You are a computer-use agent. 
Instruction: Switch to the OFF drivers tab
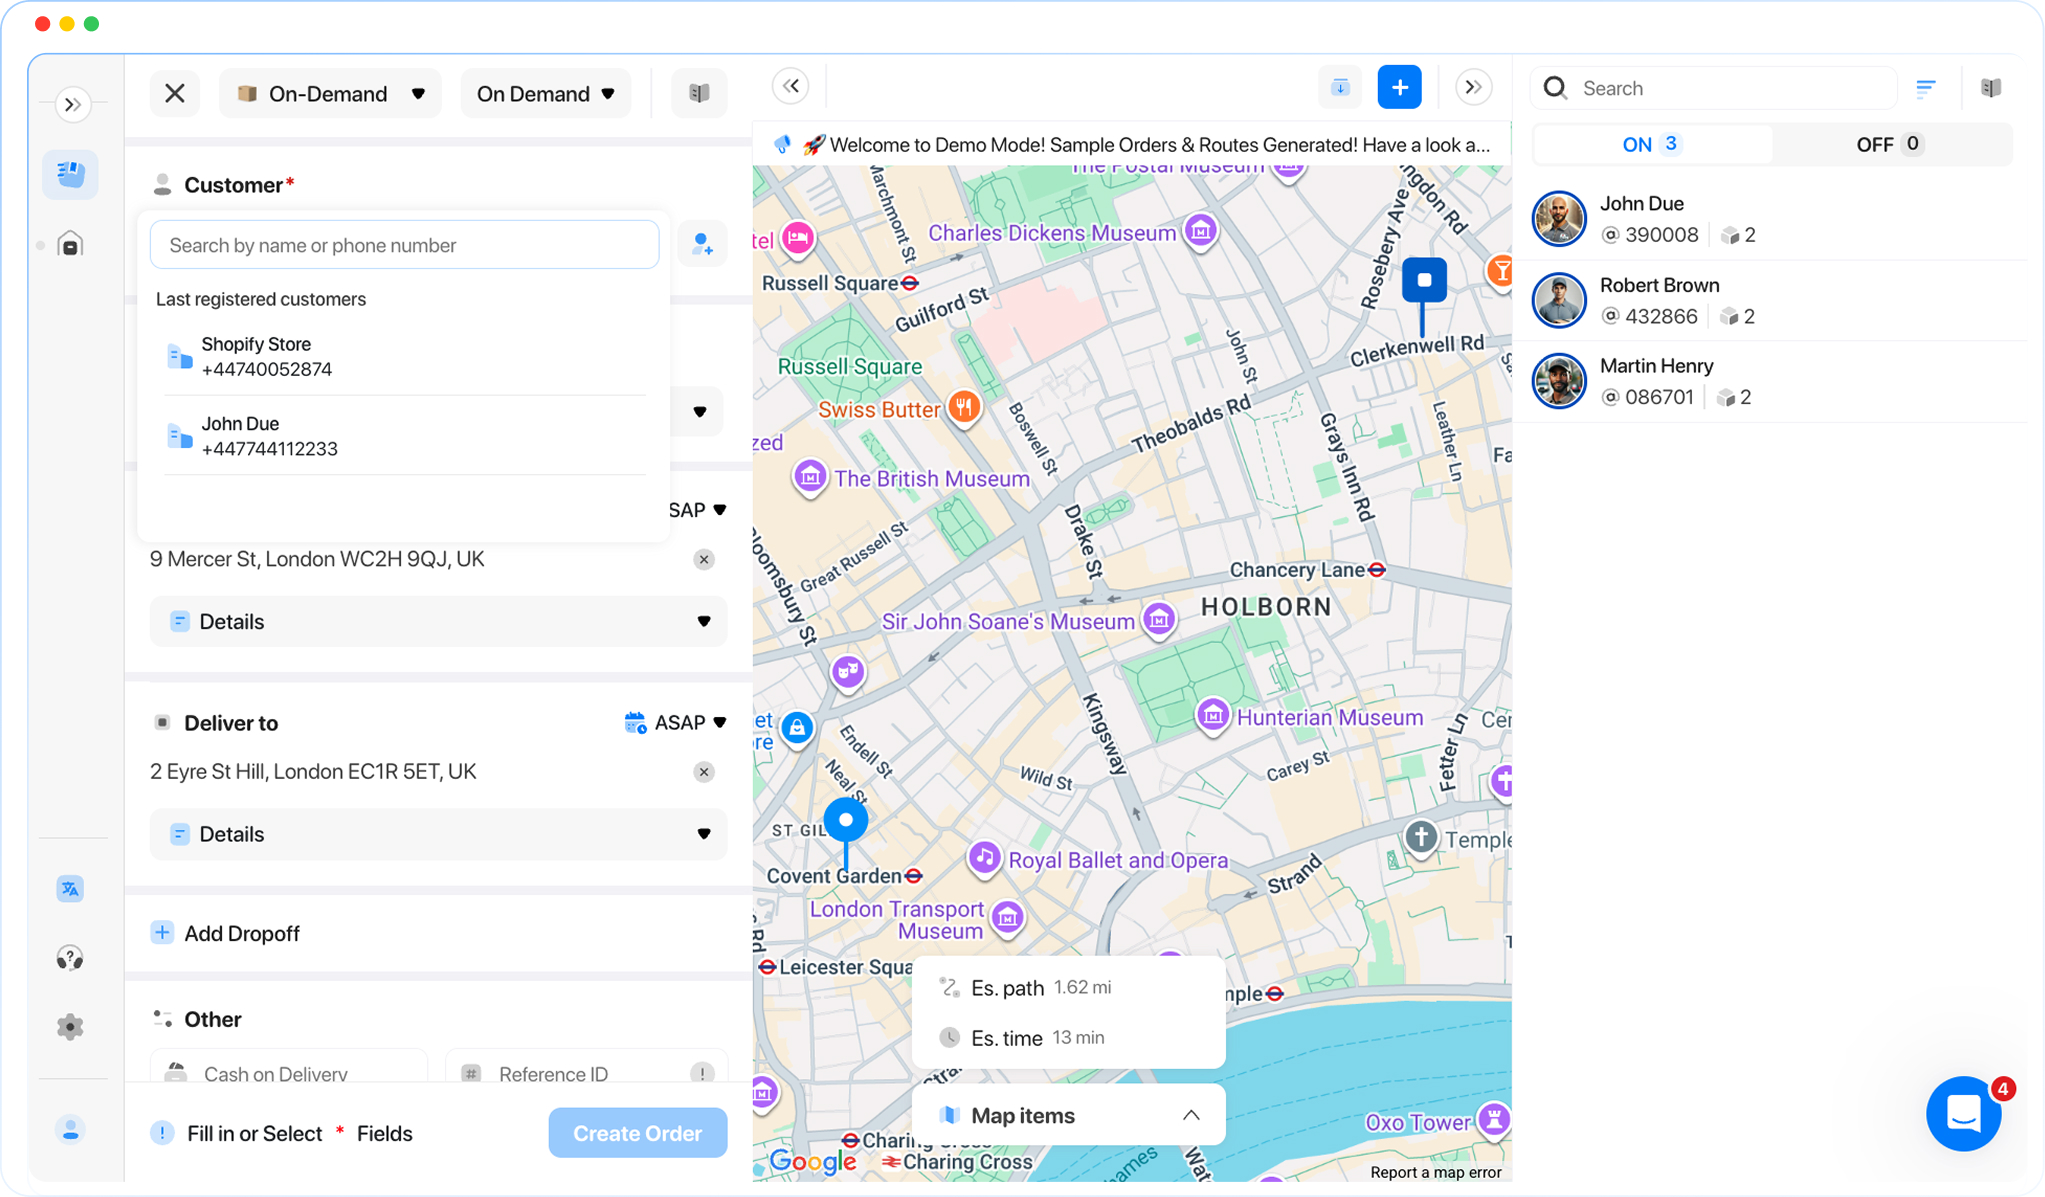(x=1887, y=144)
